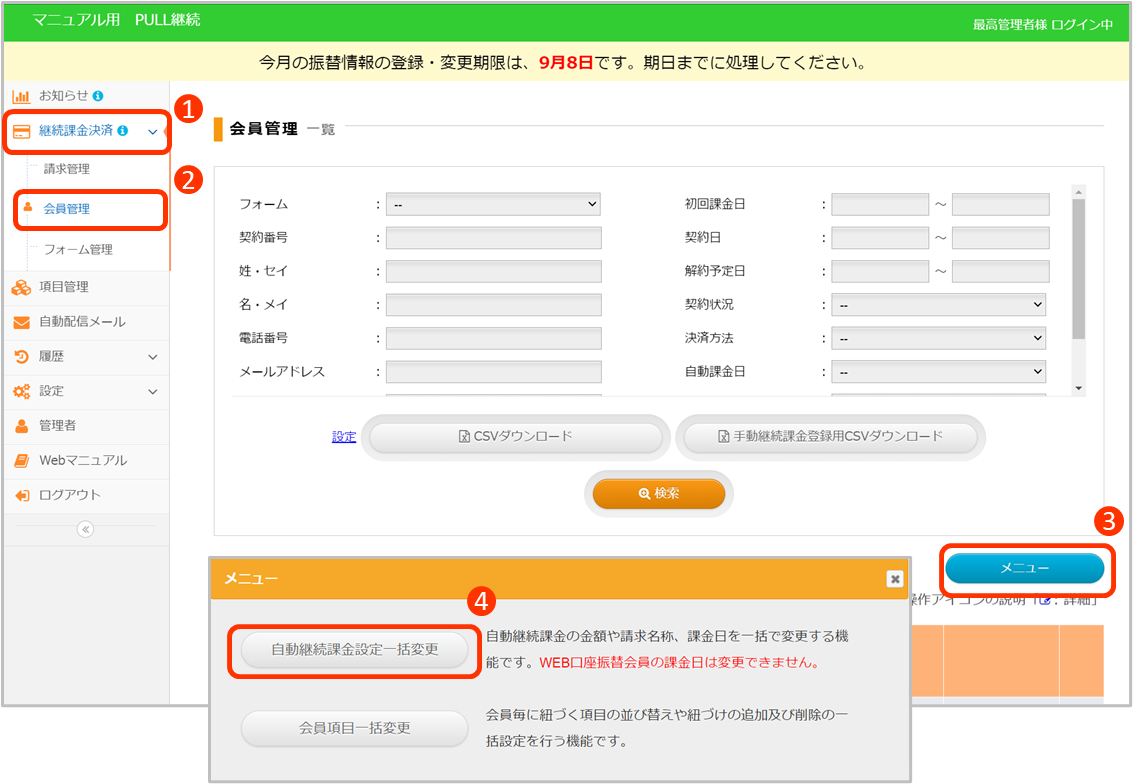Open the 契約状況 dropdown
1135x784 pixels.
tap(938, 304)
